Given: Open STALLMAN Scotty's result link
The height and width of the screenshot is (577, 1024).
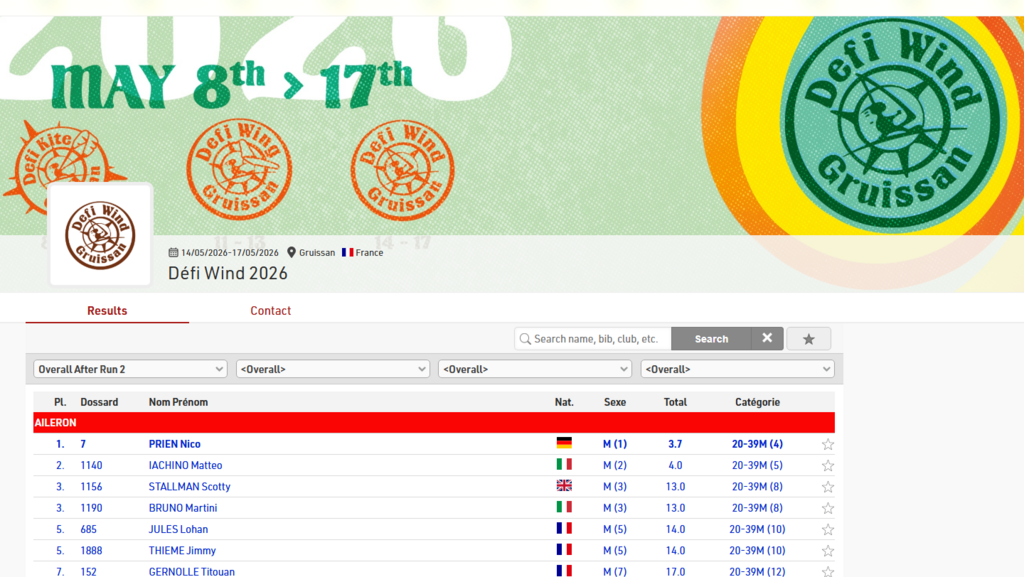Looking at the screenshot, I should point(189,487).
